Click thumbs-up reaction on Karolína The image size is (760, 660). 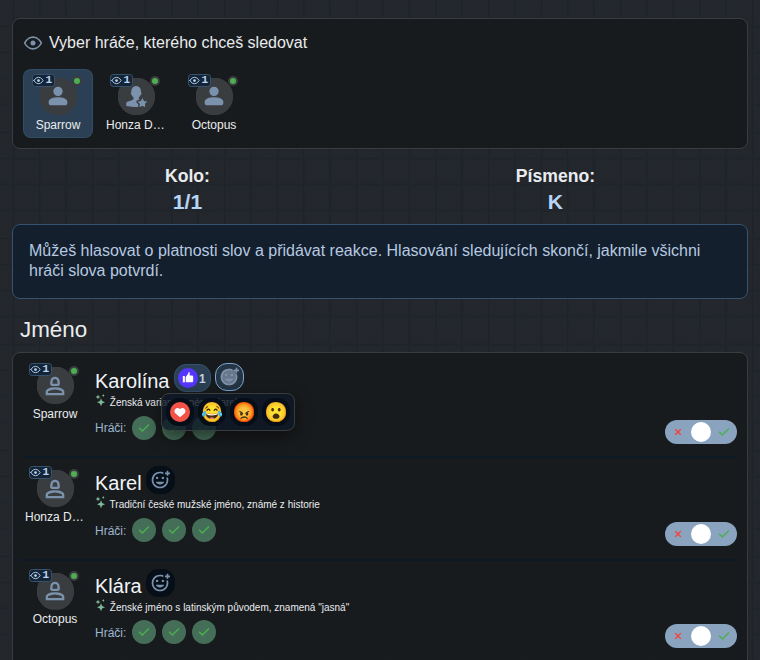point(192,378)
